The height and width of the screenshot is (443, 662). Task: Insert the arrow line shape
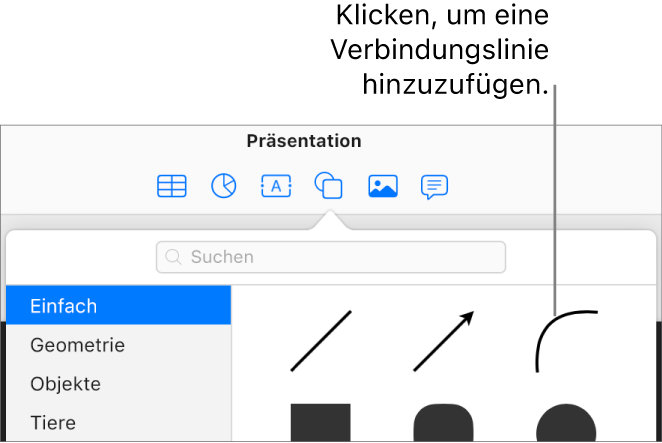pos(443,341)
